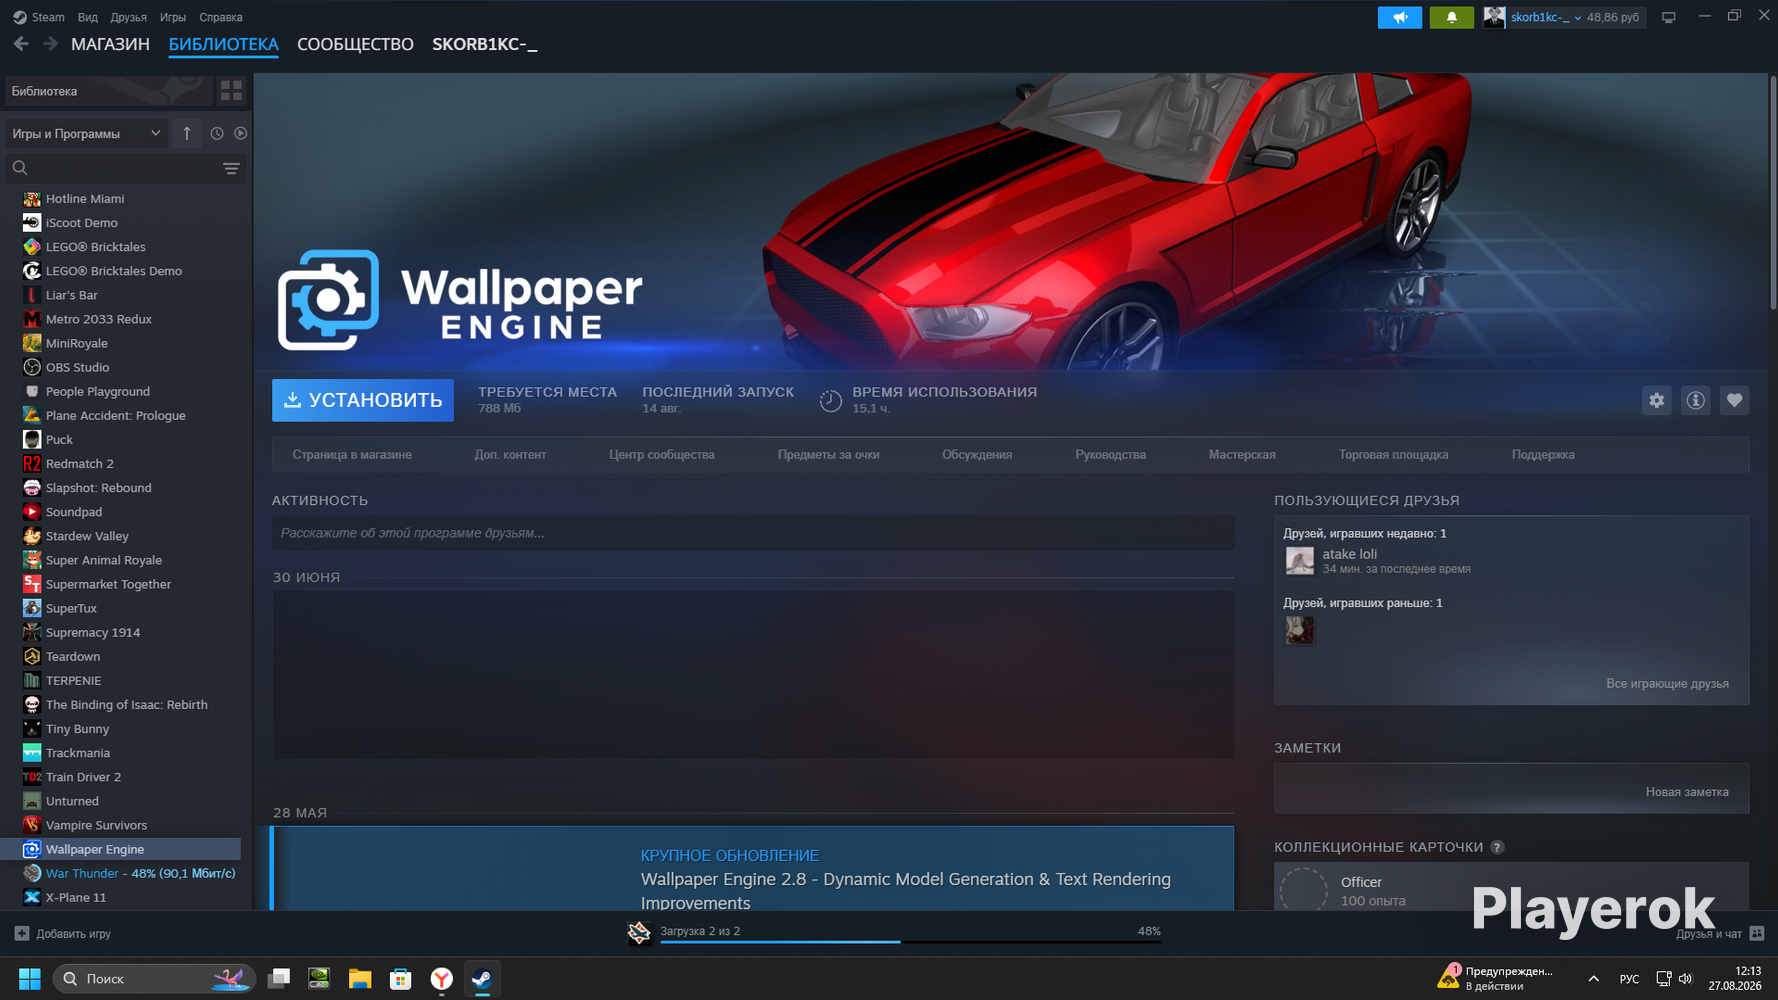The width and height of the screenshot is (1778, 1000).
Task: Click the War Thunder download icon at bottom
Action: coord(639,933)
